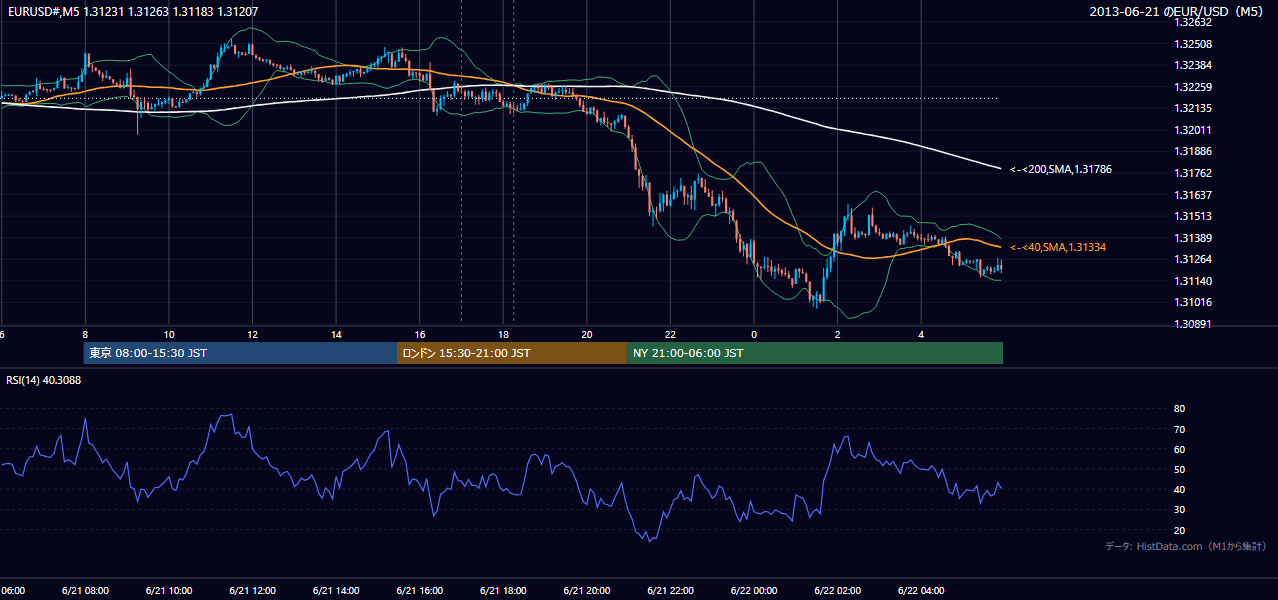1278x600 pixels.
Task: Click RSI scale level 40
Action: (1180, 489)
